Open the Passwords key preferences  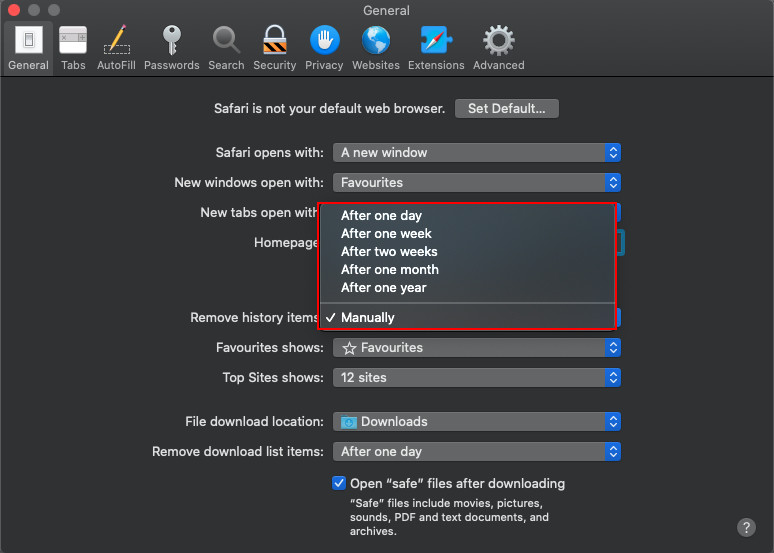point(171,48)
